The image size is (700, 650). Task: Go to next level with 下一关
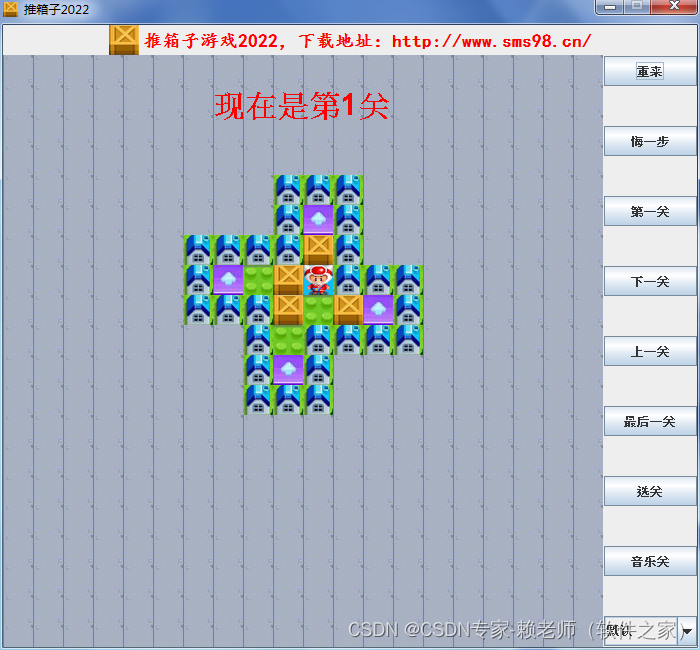(650, 281)
